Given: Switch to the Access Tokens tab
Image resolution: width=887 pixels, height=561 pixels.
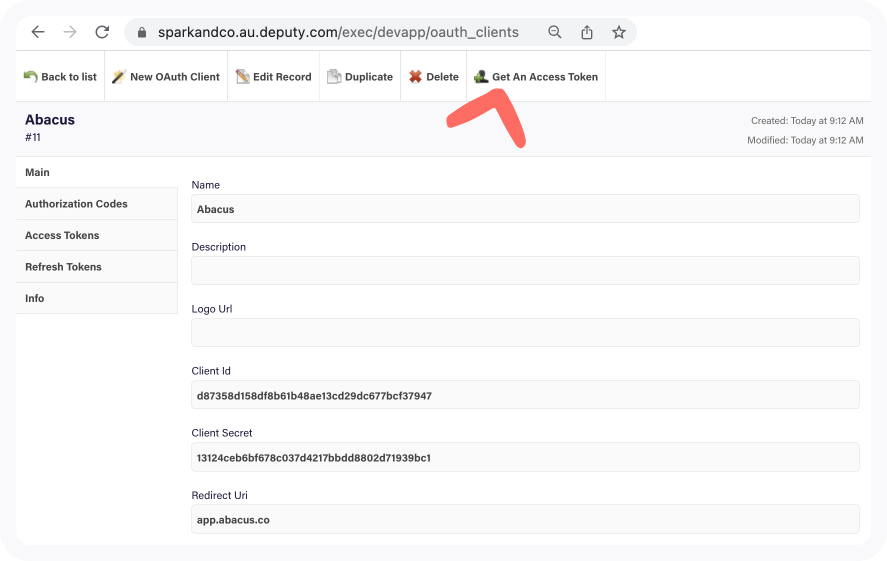Looking at the screenshot, I should [x=97, y=235].
